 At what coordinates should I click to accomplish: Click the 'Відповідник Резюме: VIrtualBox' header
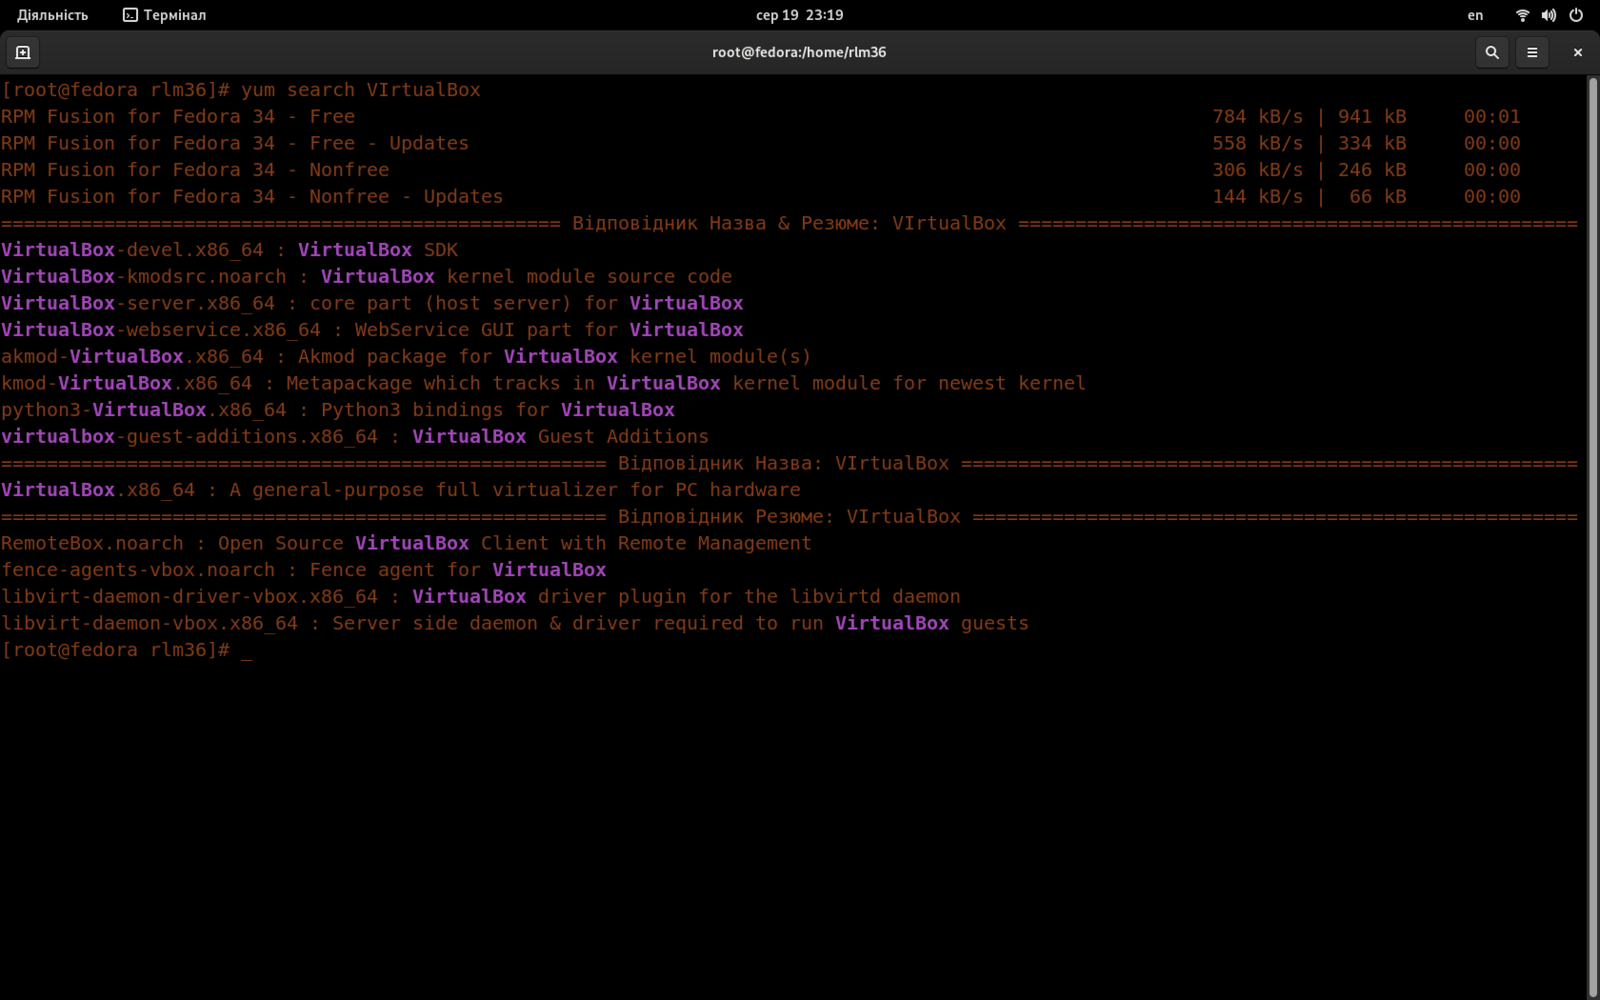[x=789, y=517]
